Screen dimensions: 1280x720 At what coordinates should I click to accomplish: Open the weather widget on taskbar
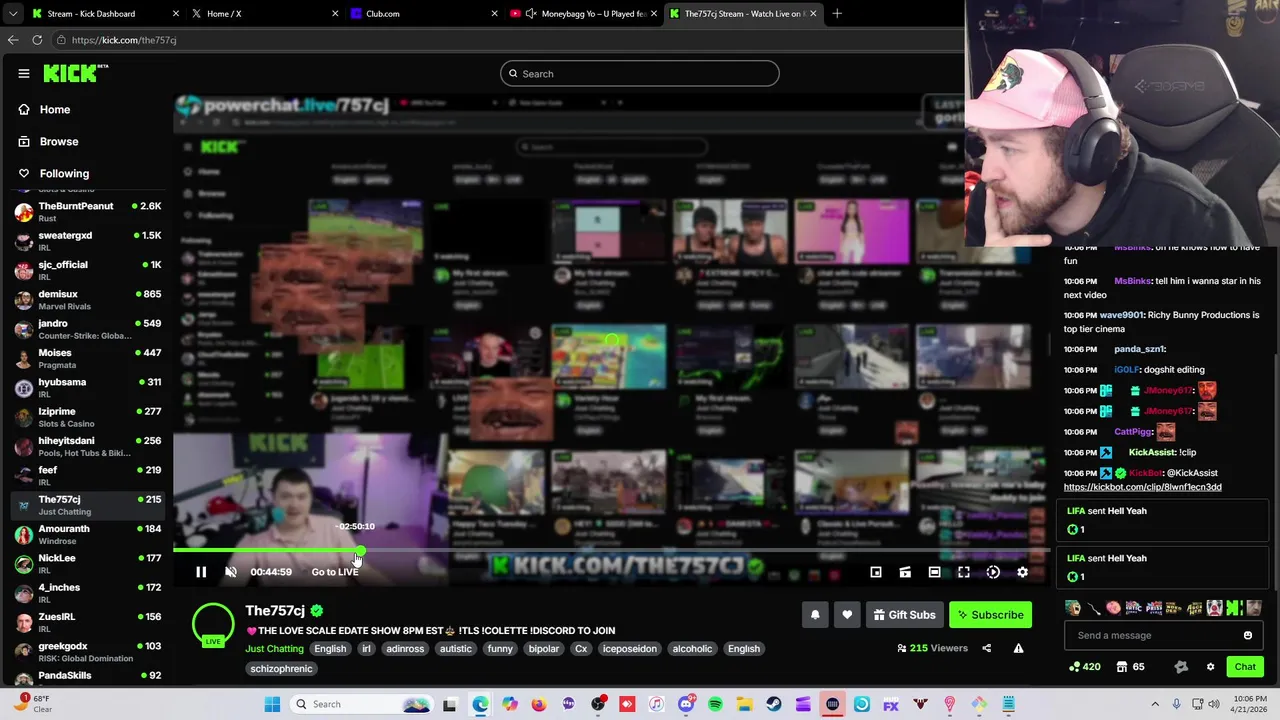(x=32, y=703)
